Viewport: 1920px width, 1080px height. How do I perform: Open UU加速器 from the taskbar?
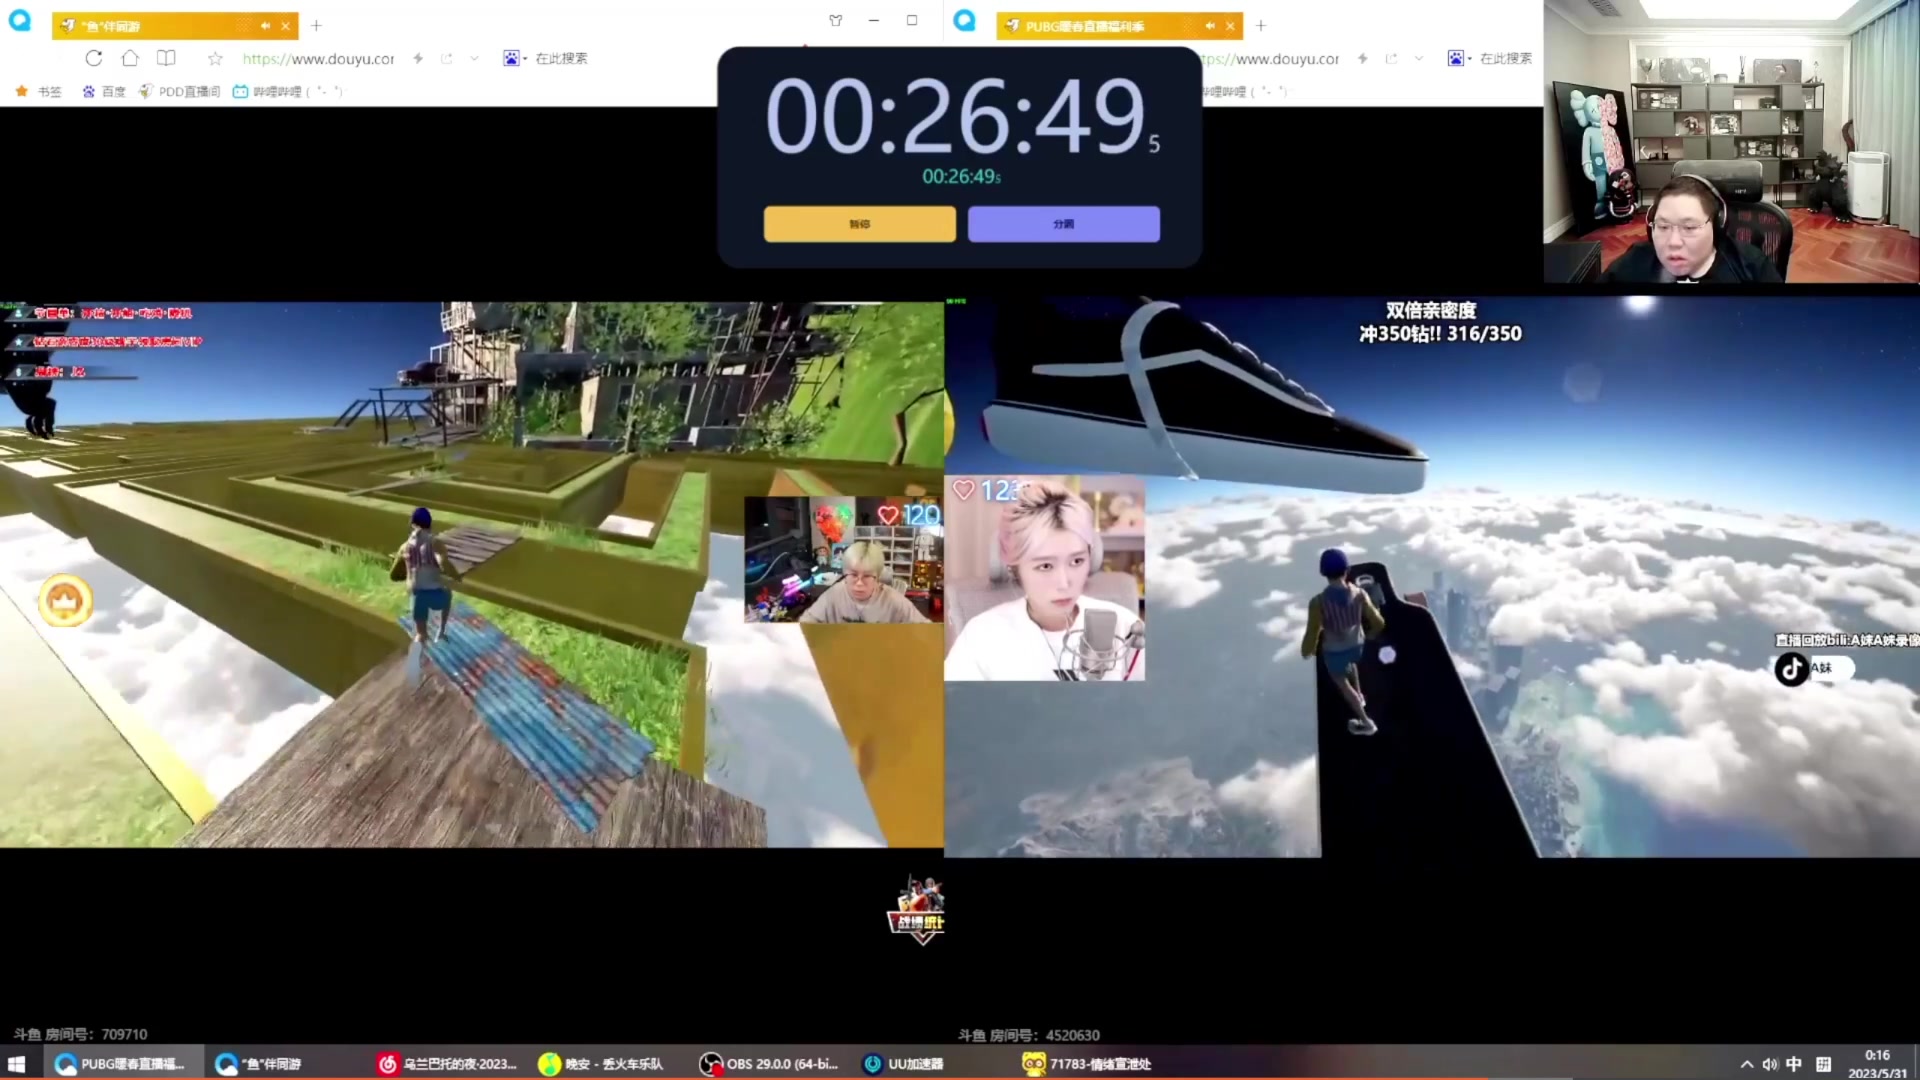coord(905,1064)
